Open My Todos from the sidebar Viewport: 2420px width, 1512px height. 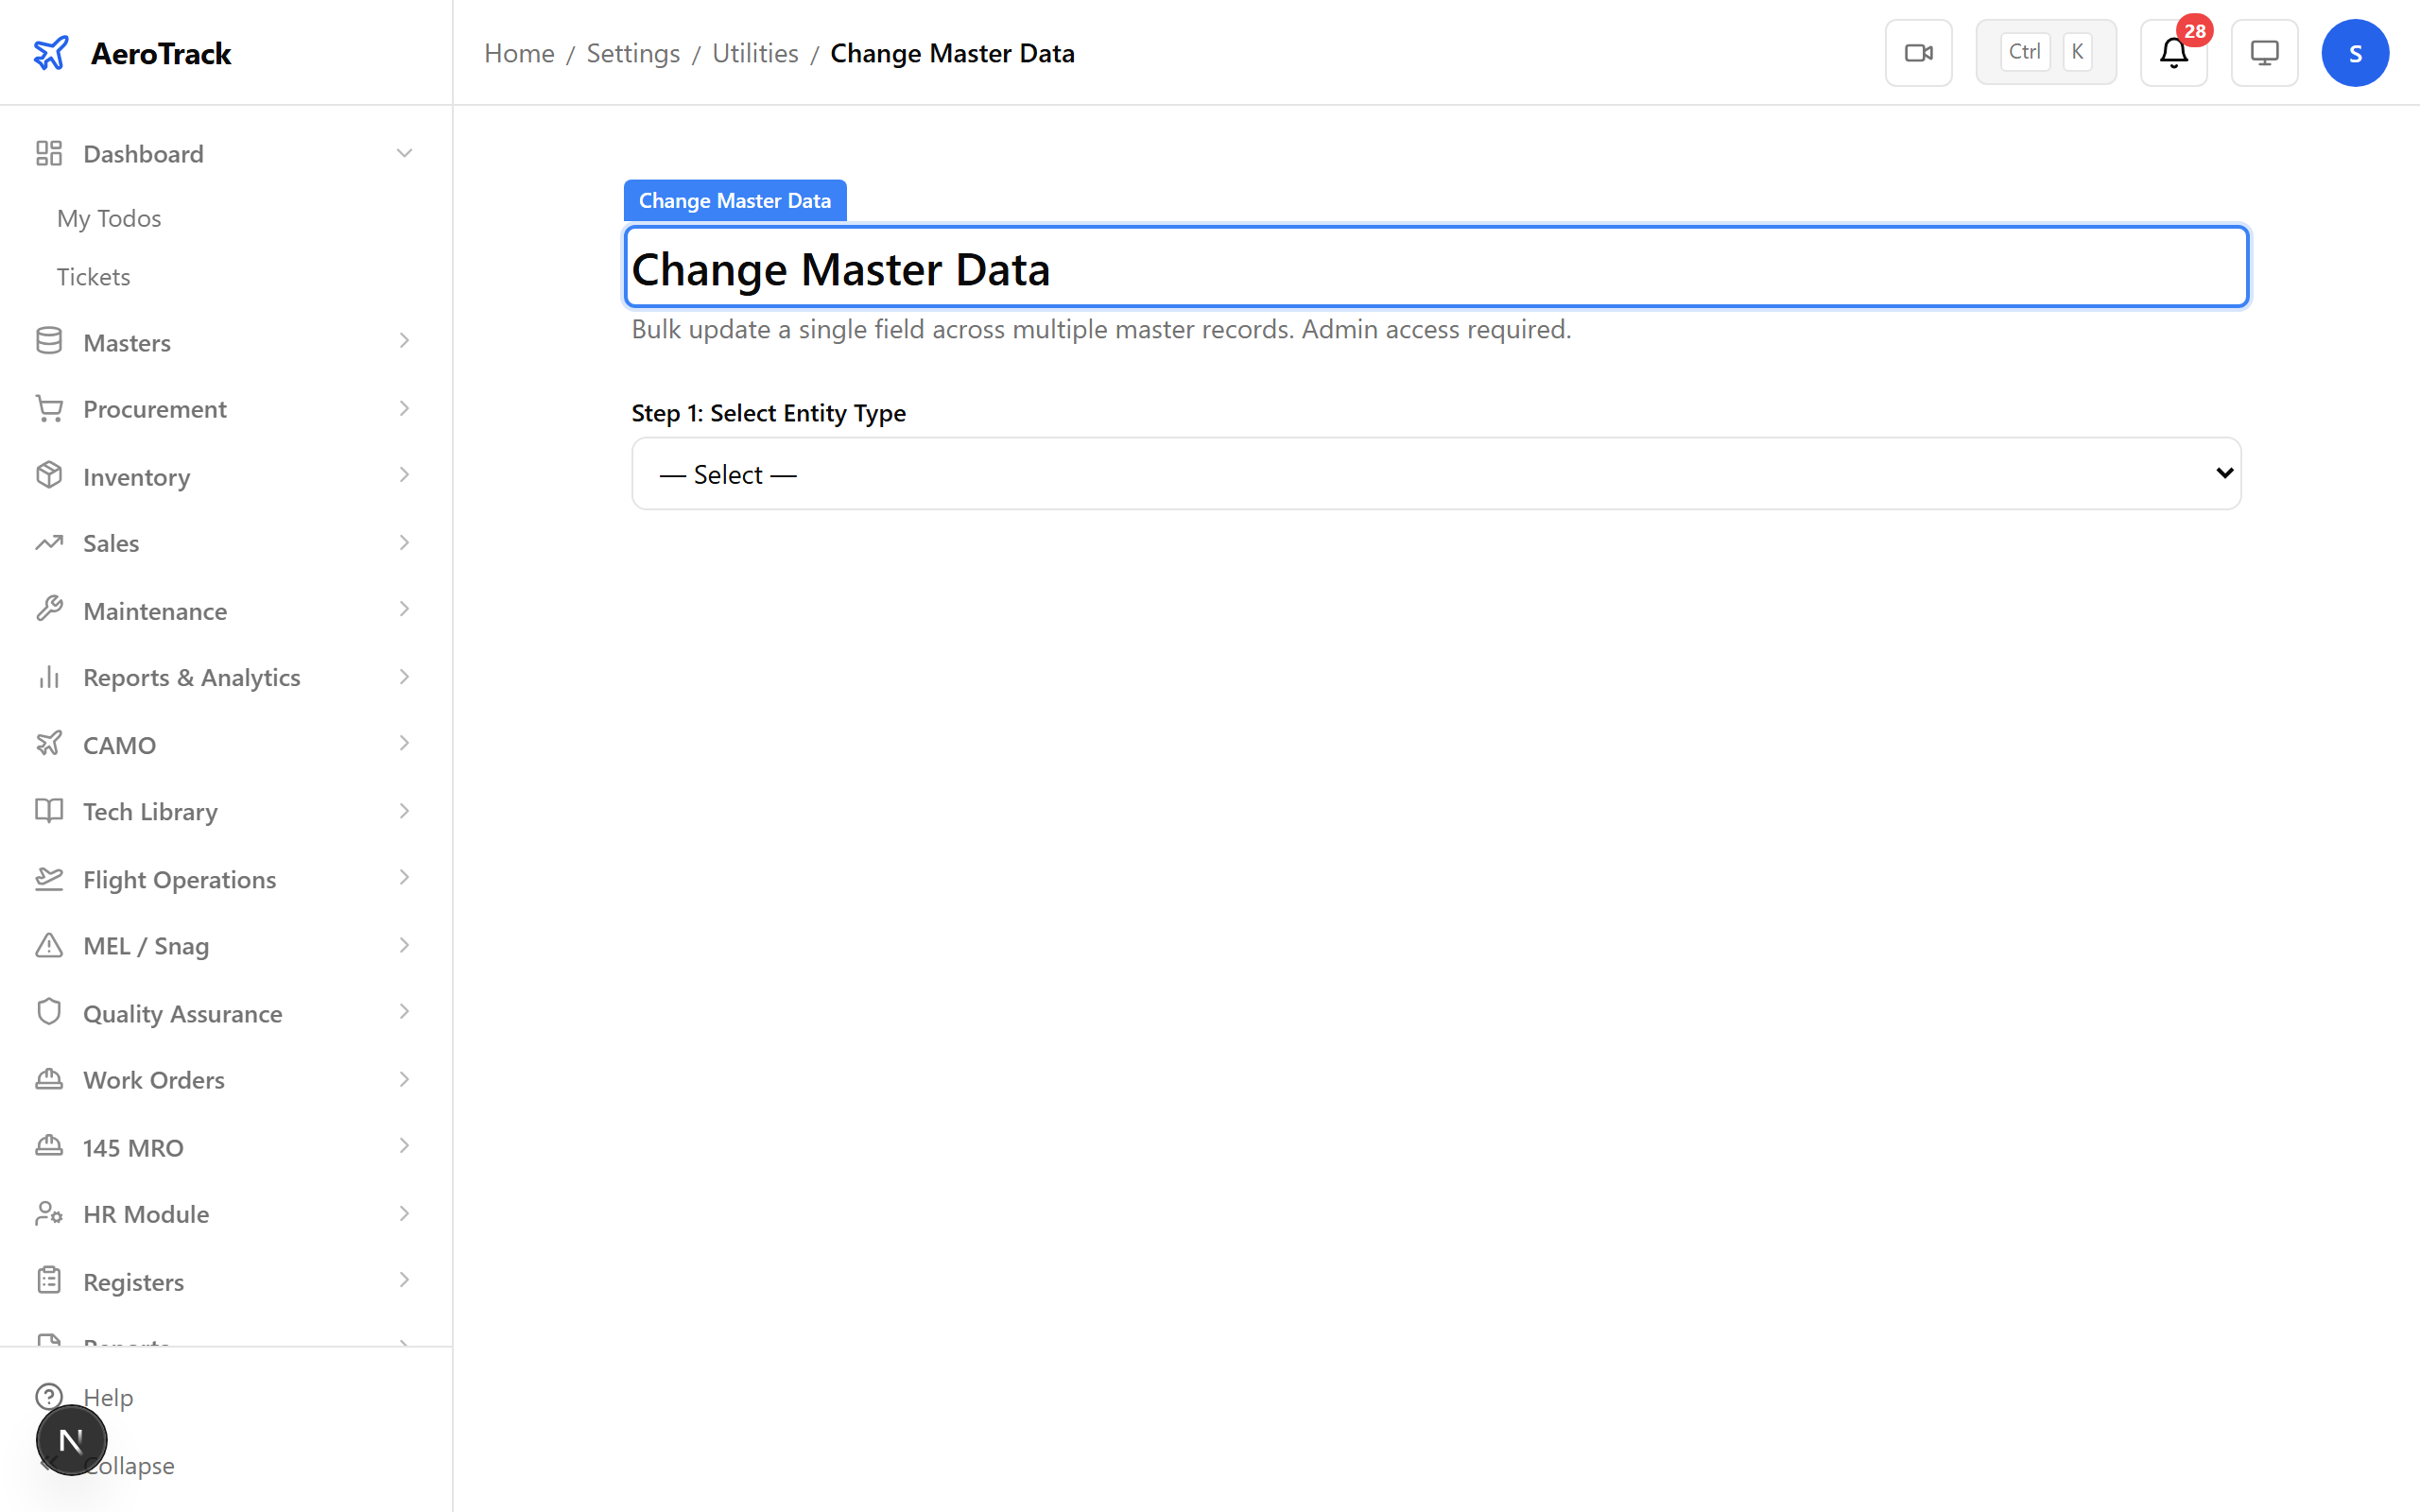pyautogui.click(x=109, y=217)
